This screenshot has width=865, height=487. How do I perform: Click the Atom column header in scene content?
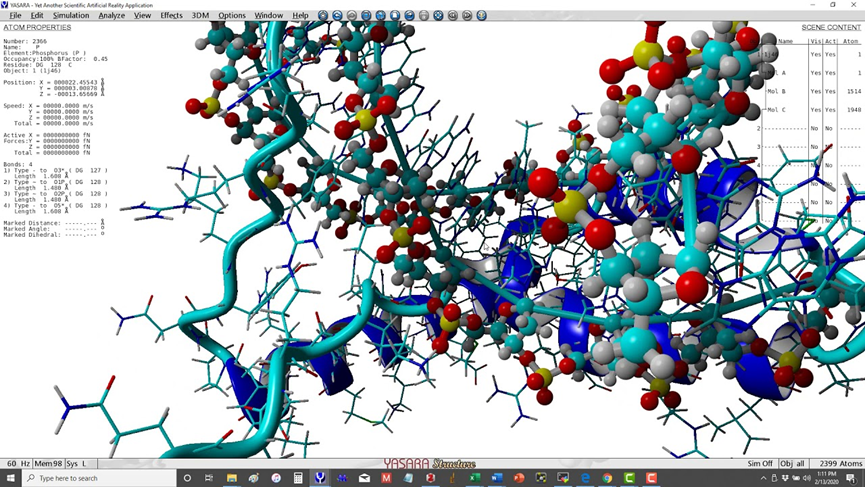tap(850, 41)
